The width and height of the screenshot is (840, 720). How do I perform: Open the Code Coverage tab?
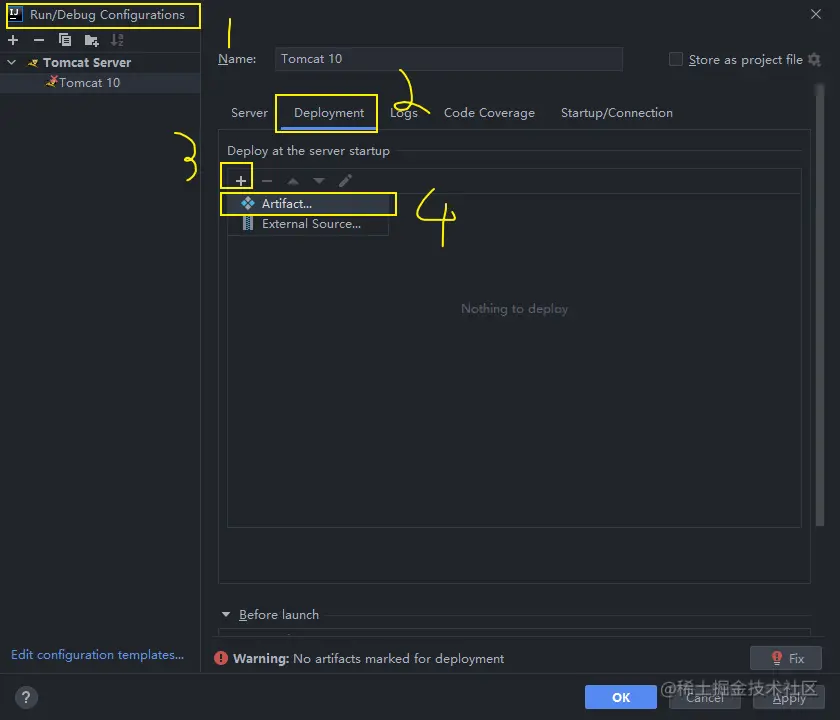point(489,113)
